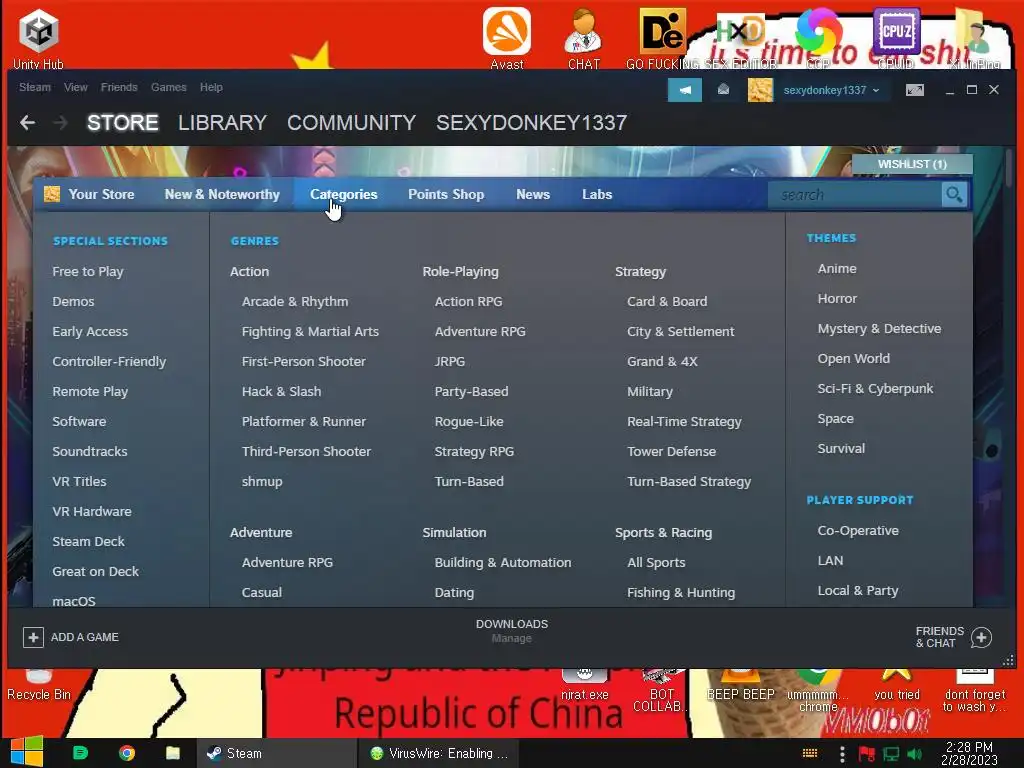Click the taskbar clock and date

click(x=969, y=753)
